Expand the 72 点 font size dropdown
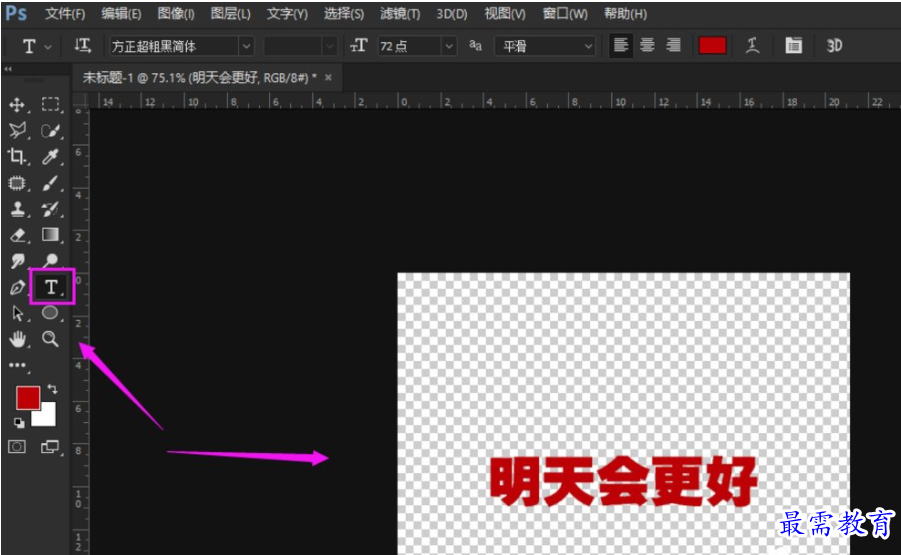901x555 pixels. pos(449,46)
